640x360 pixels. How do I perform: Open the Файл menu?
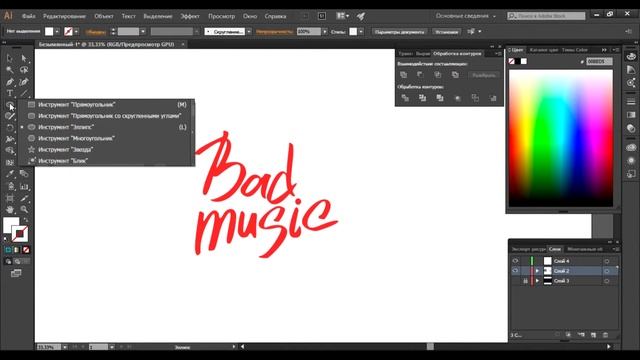click(x=29, y=16)
